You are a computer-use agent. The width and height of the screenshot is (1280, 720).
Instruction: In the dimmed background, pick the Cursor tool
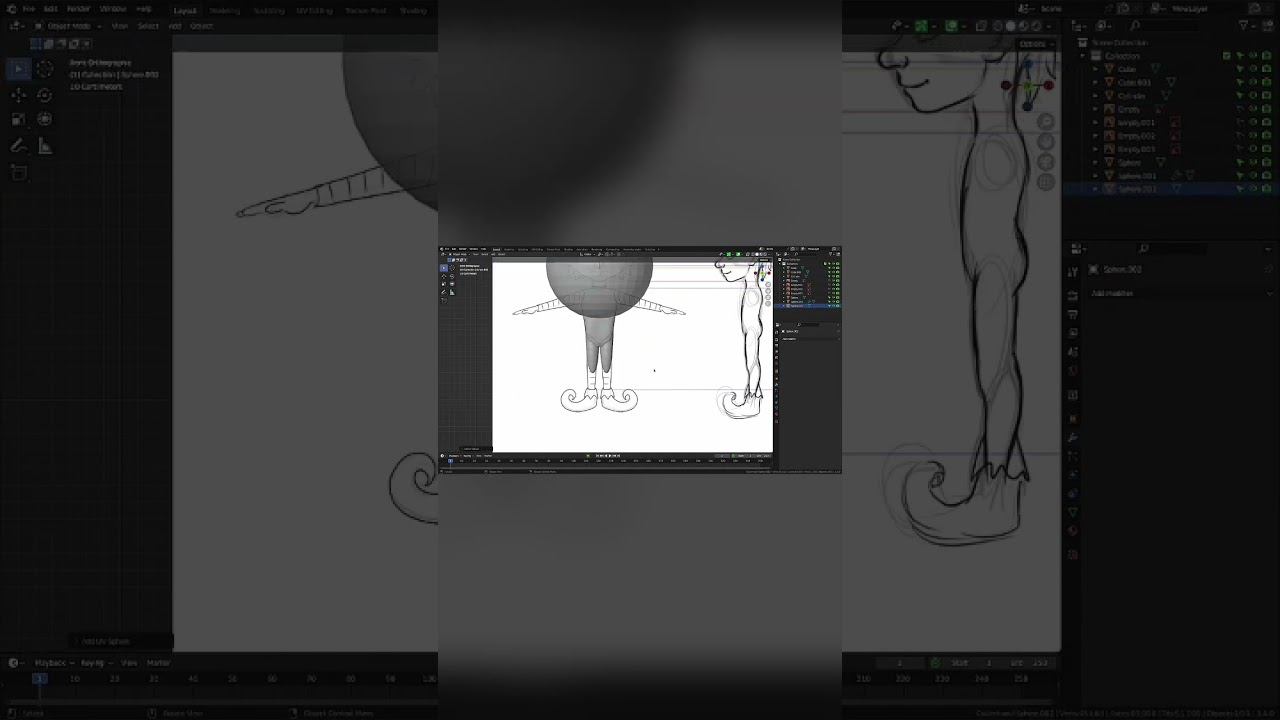tap(45, 68)
